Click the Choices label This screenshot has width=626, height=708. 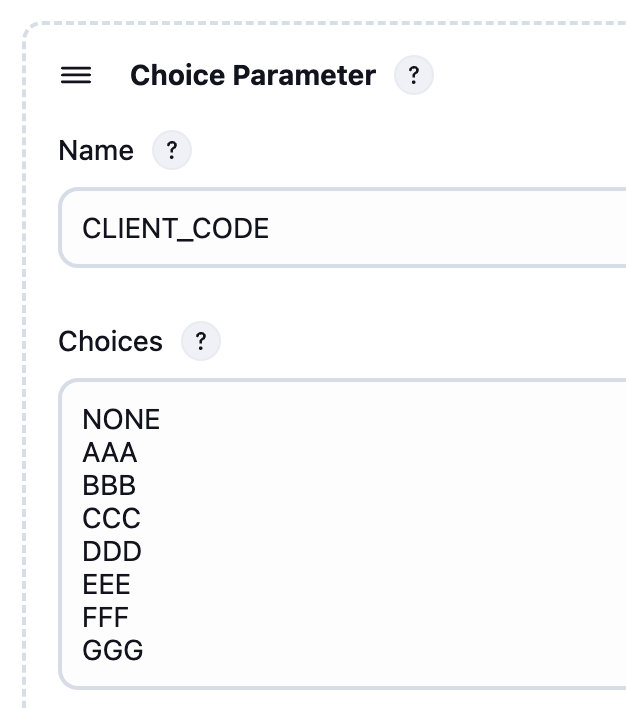[x=110, y=341]
